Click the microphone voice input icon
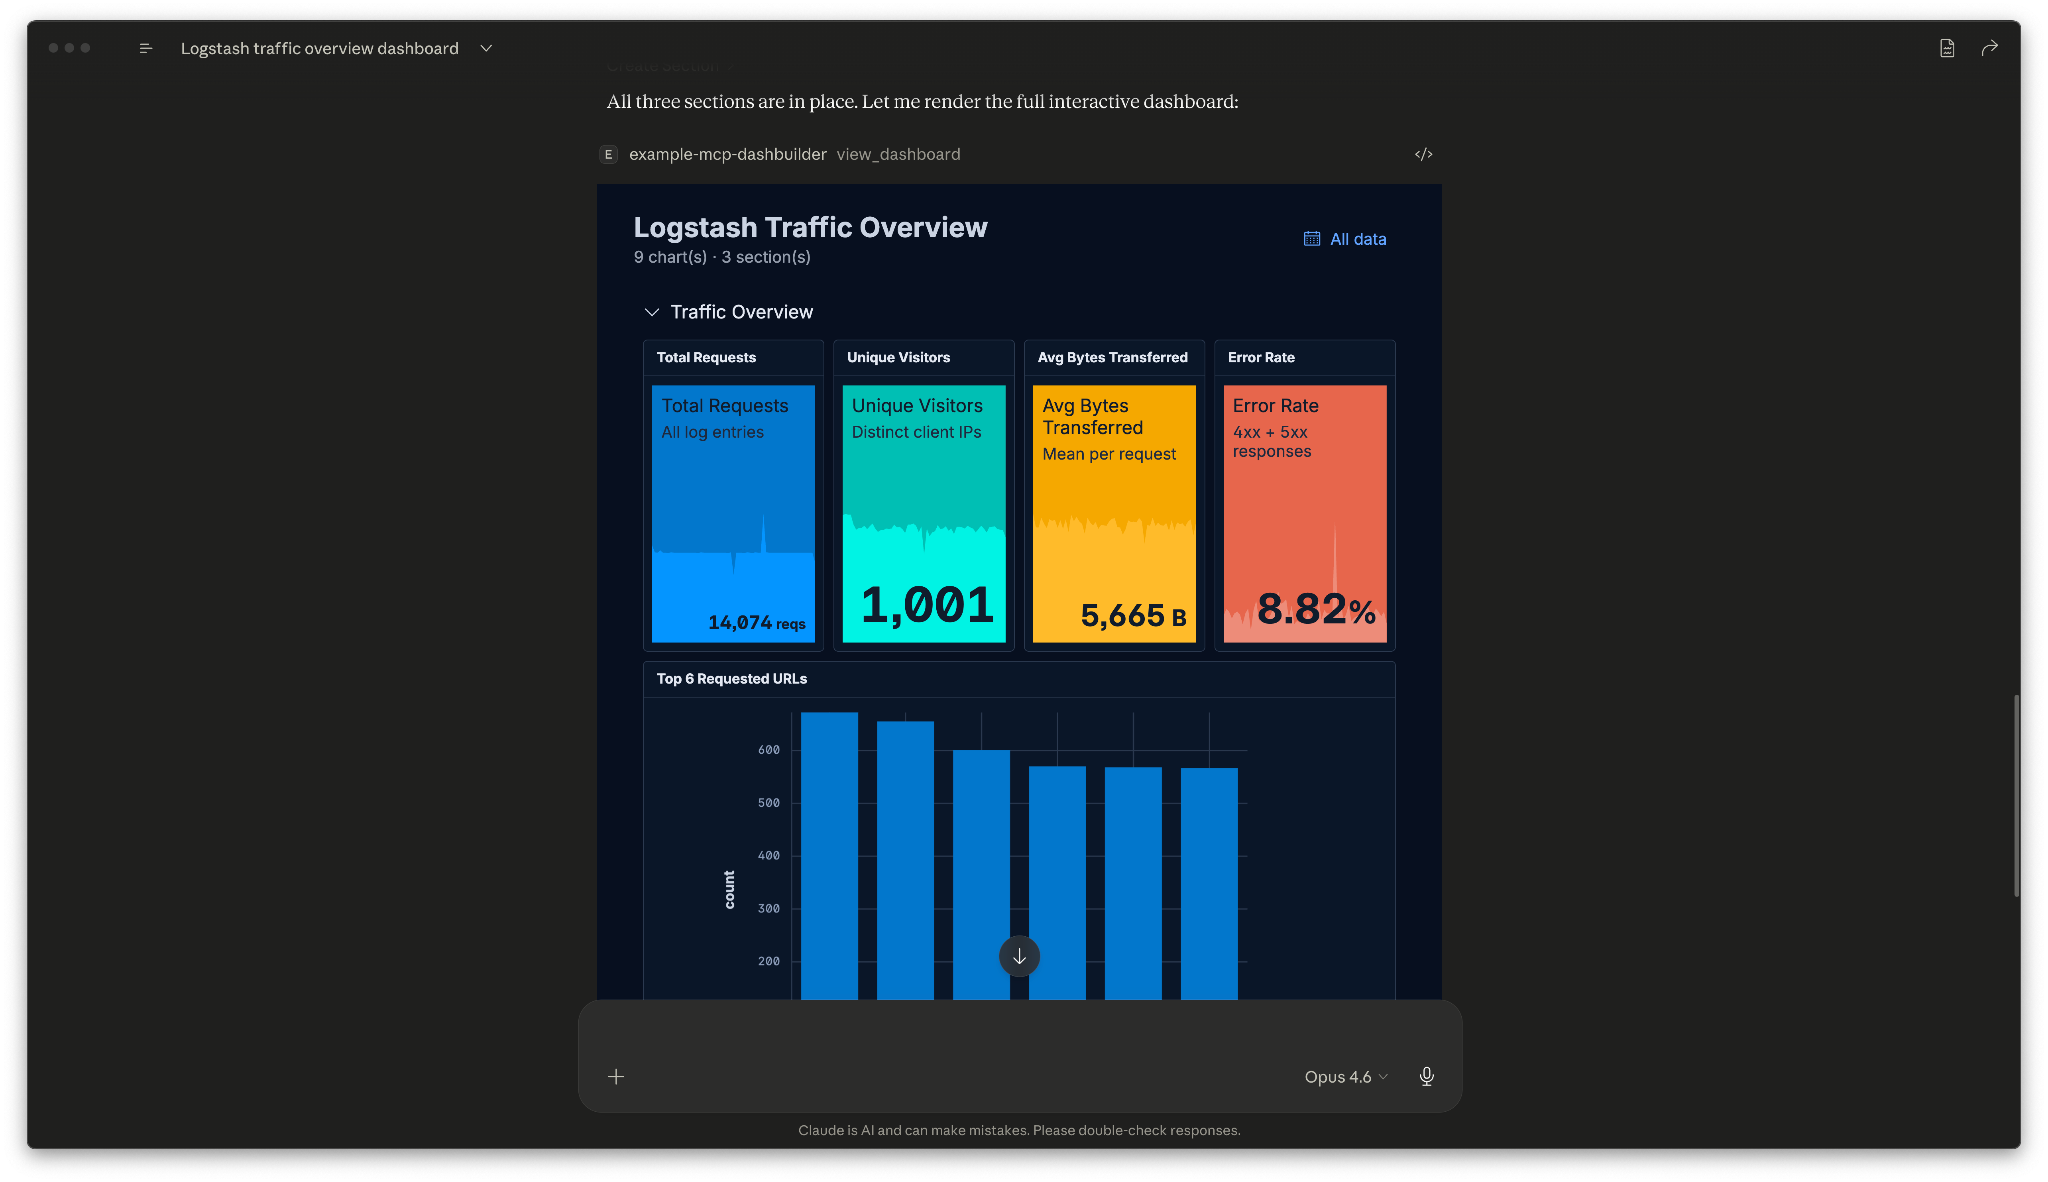 pyautogui.click(x=1426, y=1076)
